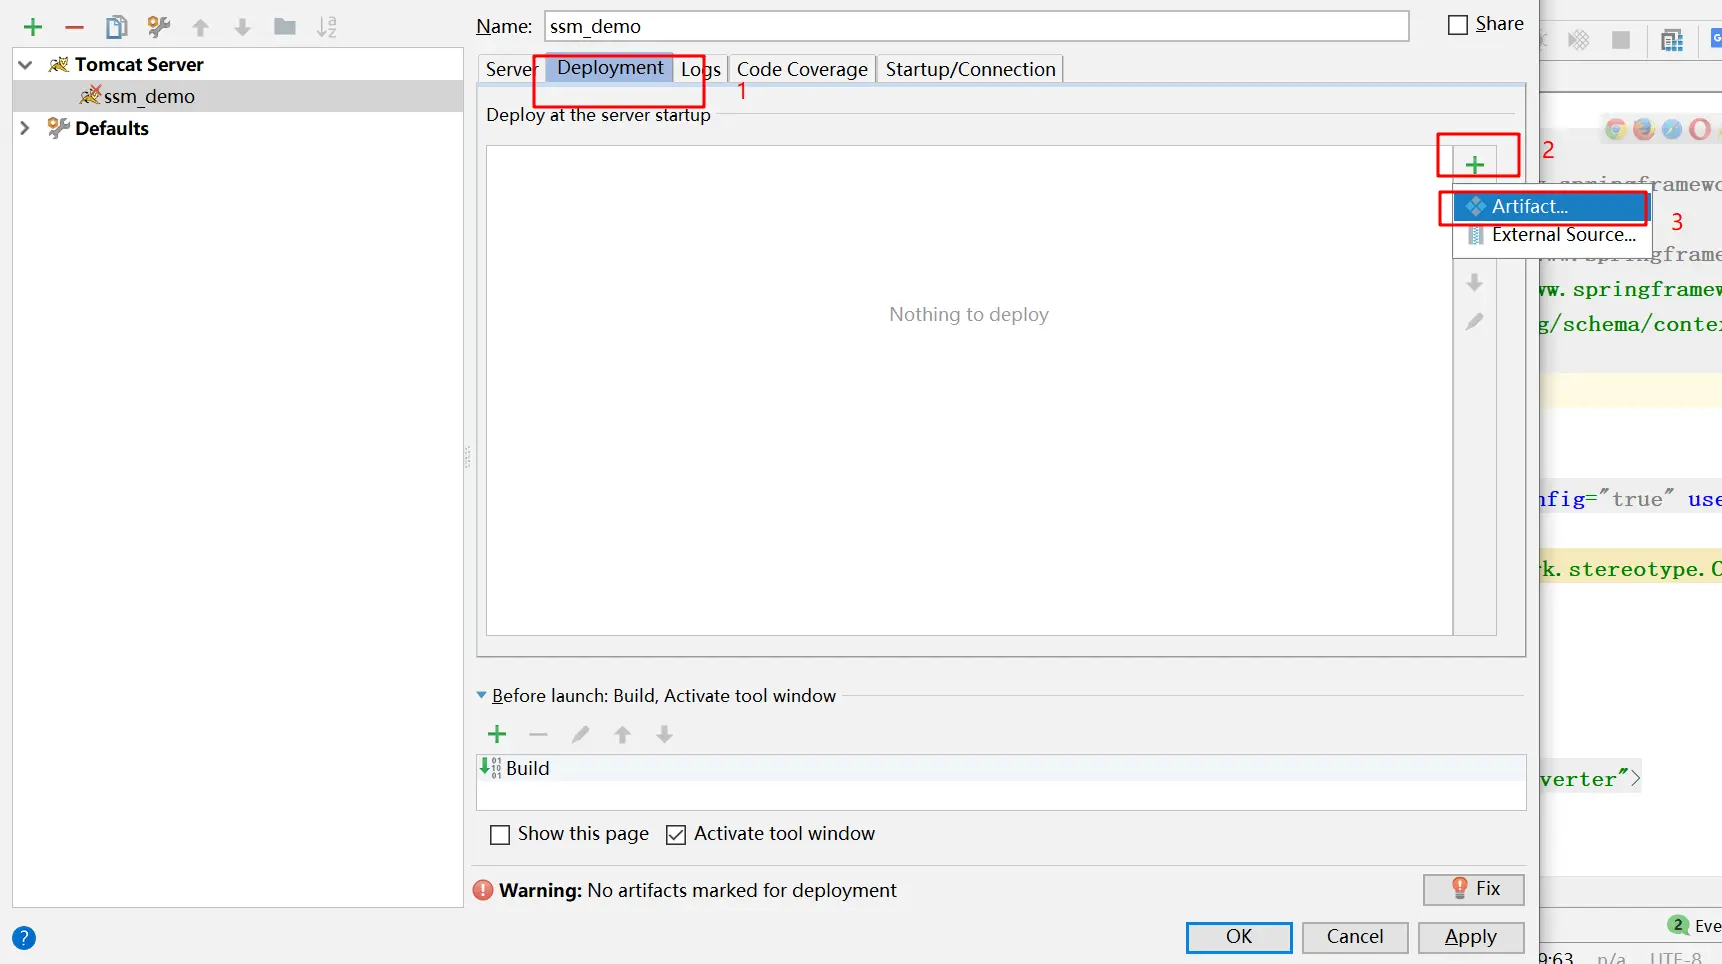Image resolution: width=1722 pixels, height=964 pixels.
Task: Move configuration down in the list
Action: coord(242,27)
